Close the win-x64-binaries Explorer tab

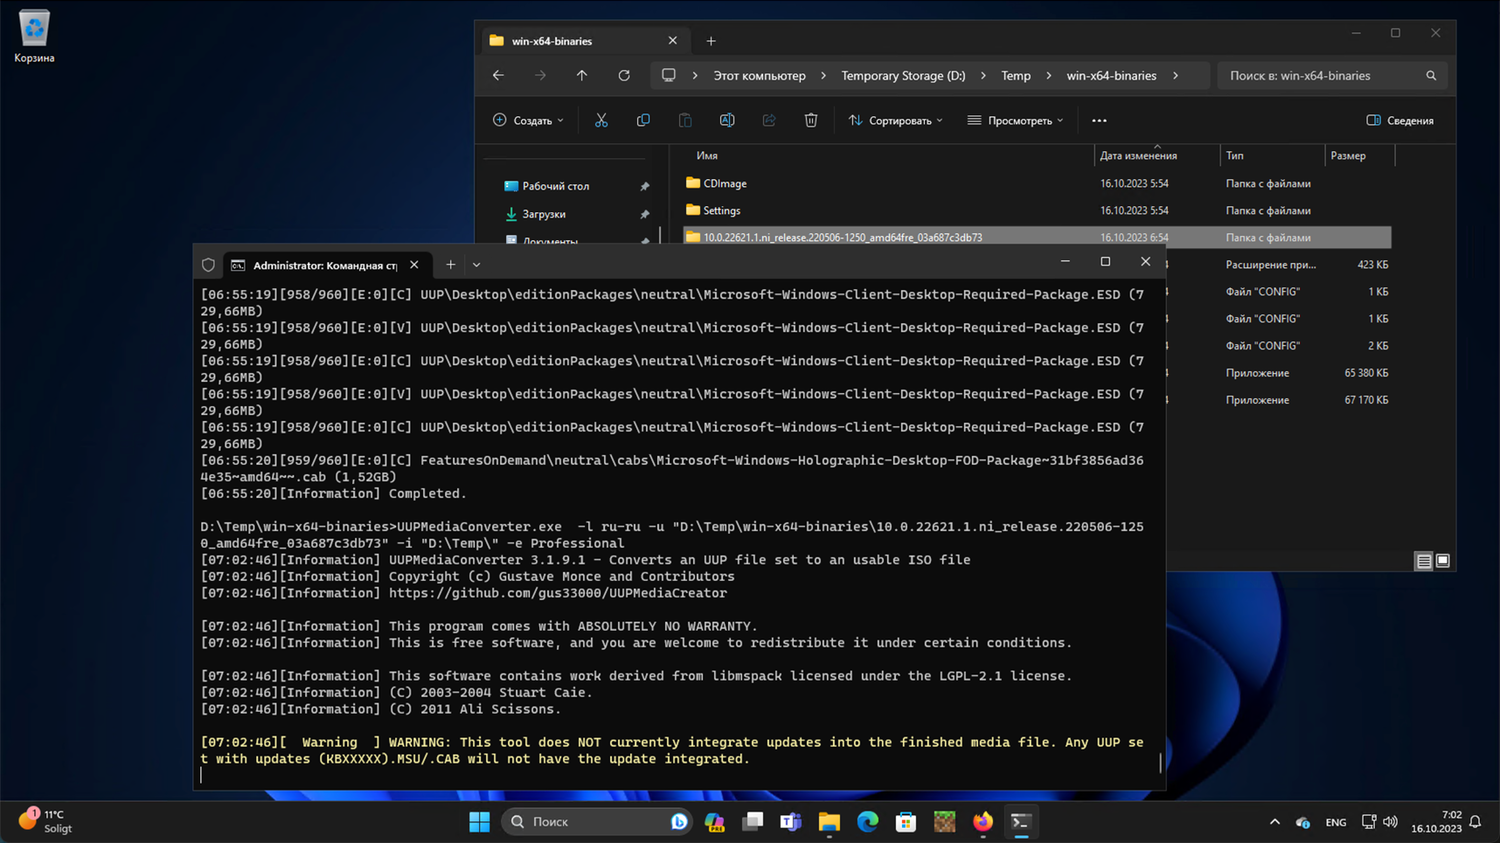coord(672,41)
